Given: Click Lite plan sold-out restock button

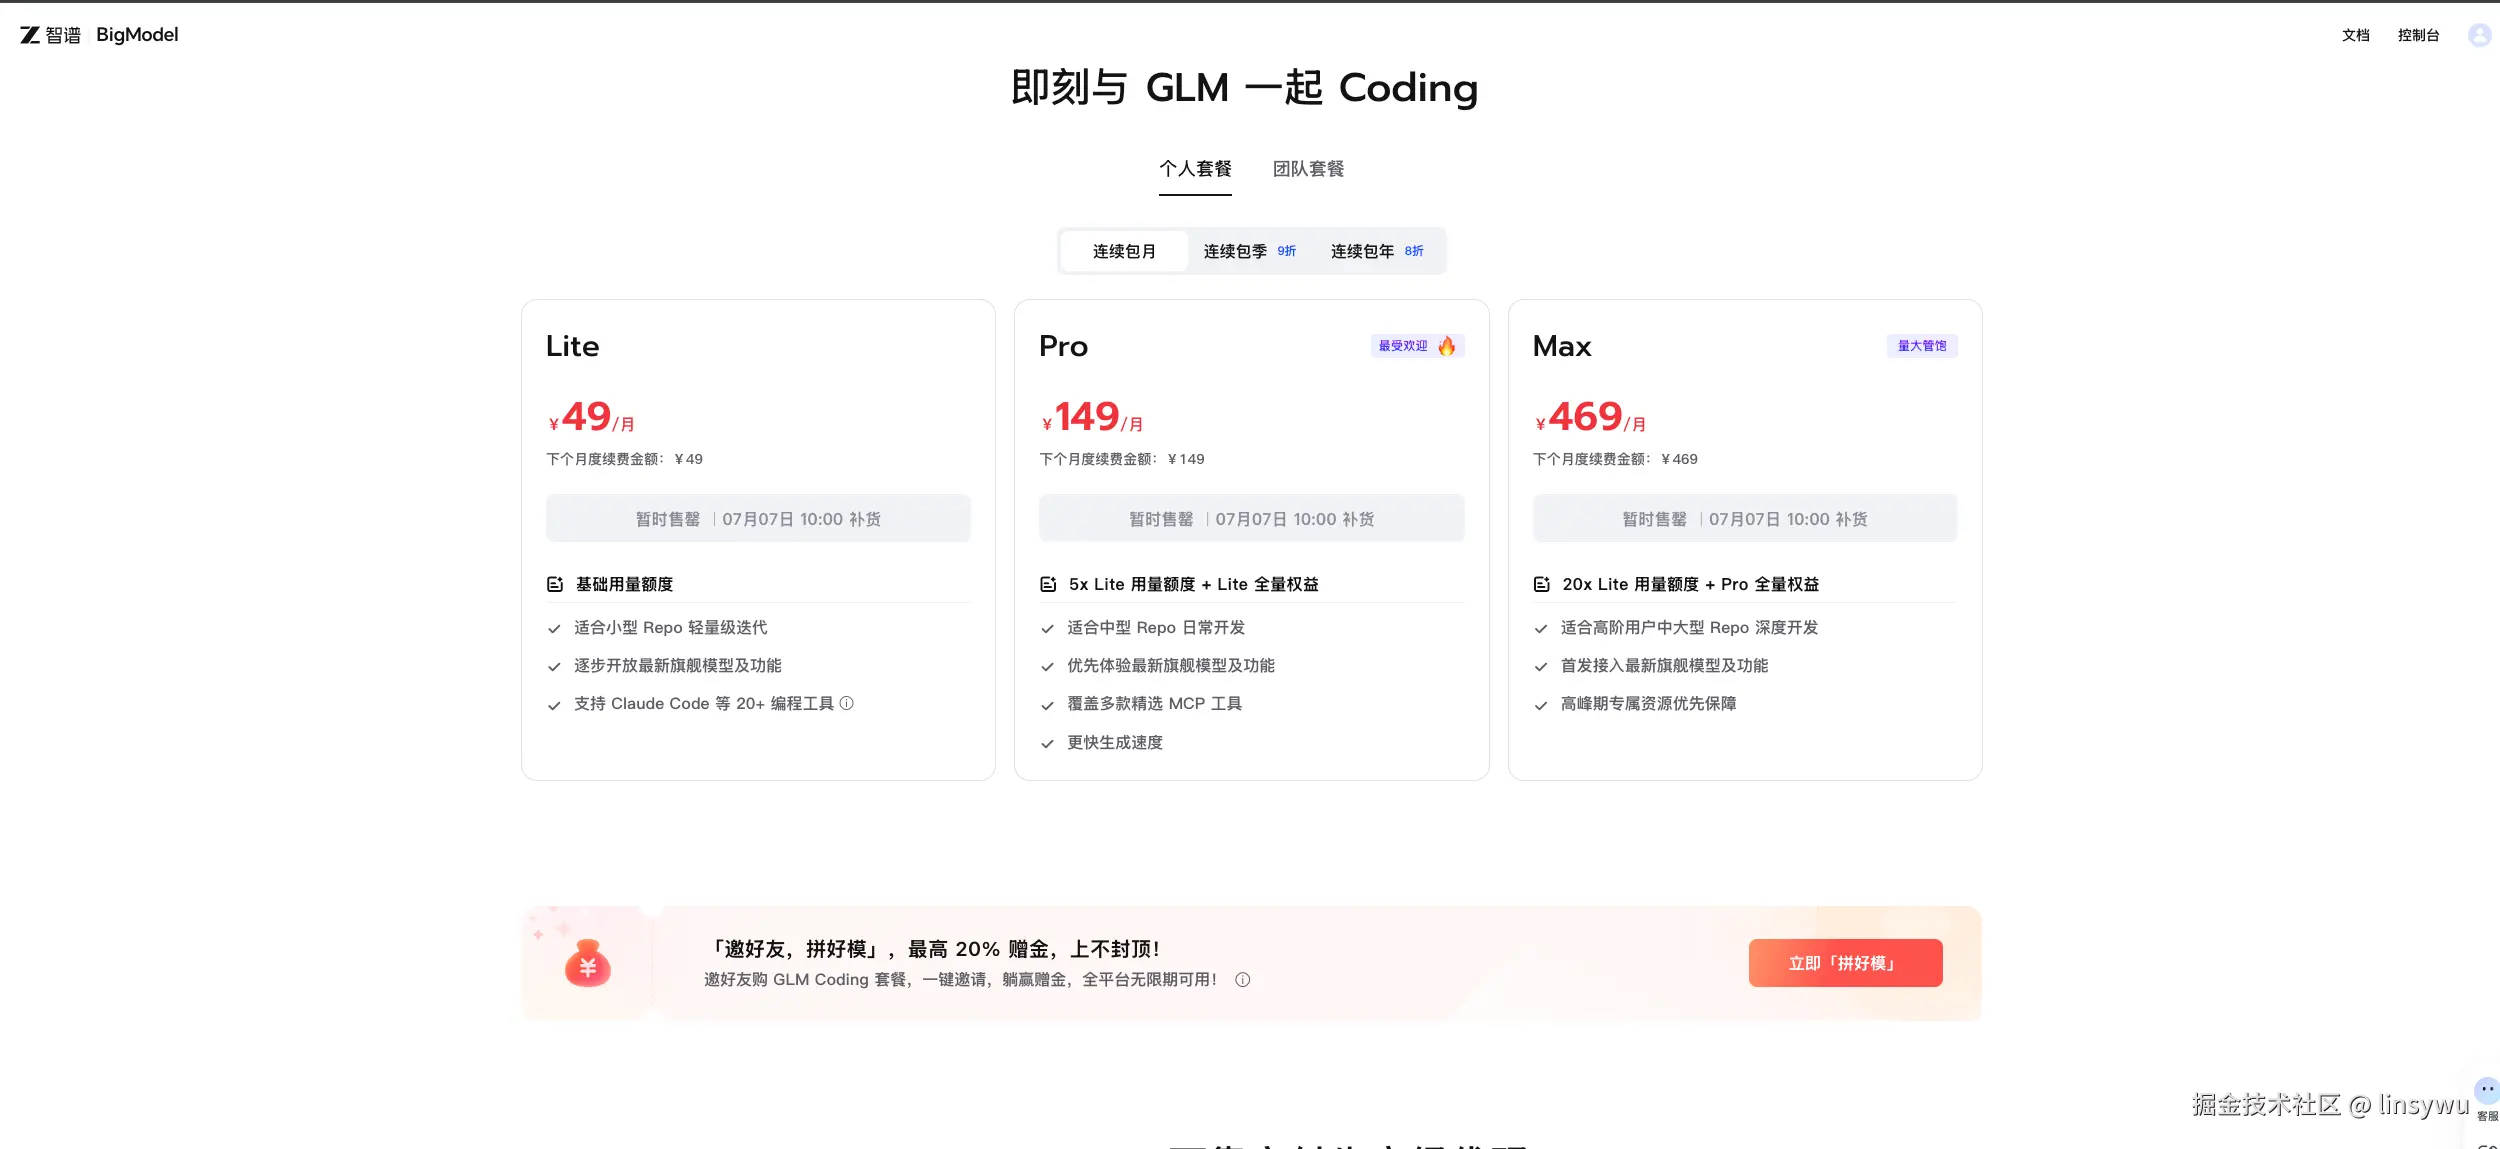Looking at the screenshot, I should click(x=758, y=518).
